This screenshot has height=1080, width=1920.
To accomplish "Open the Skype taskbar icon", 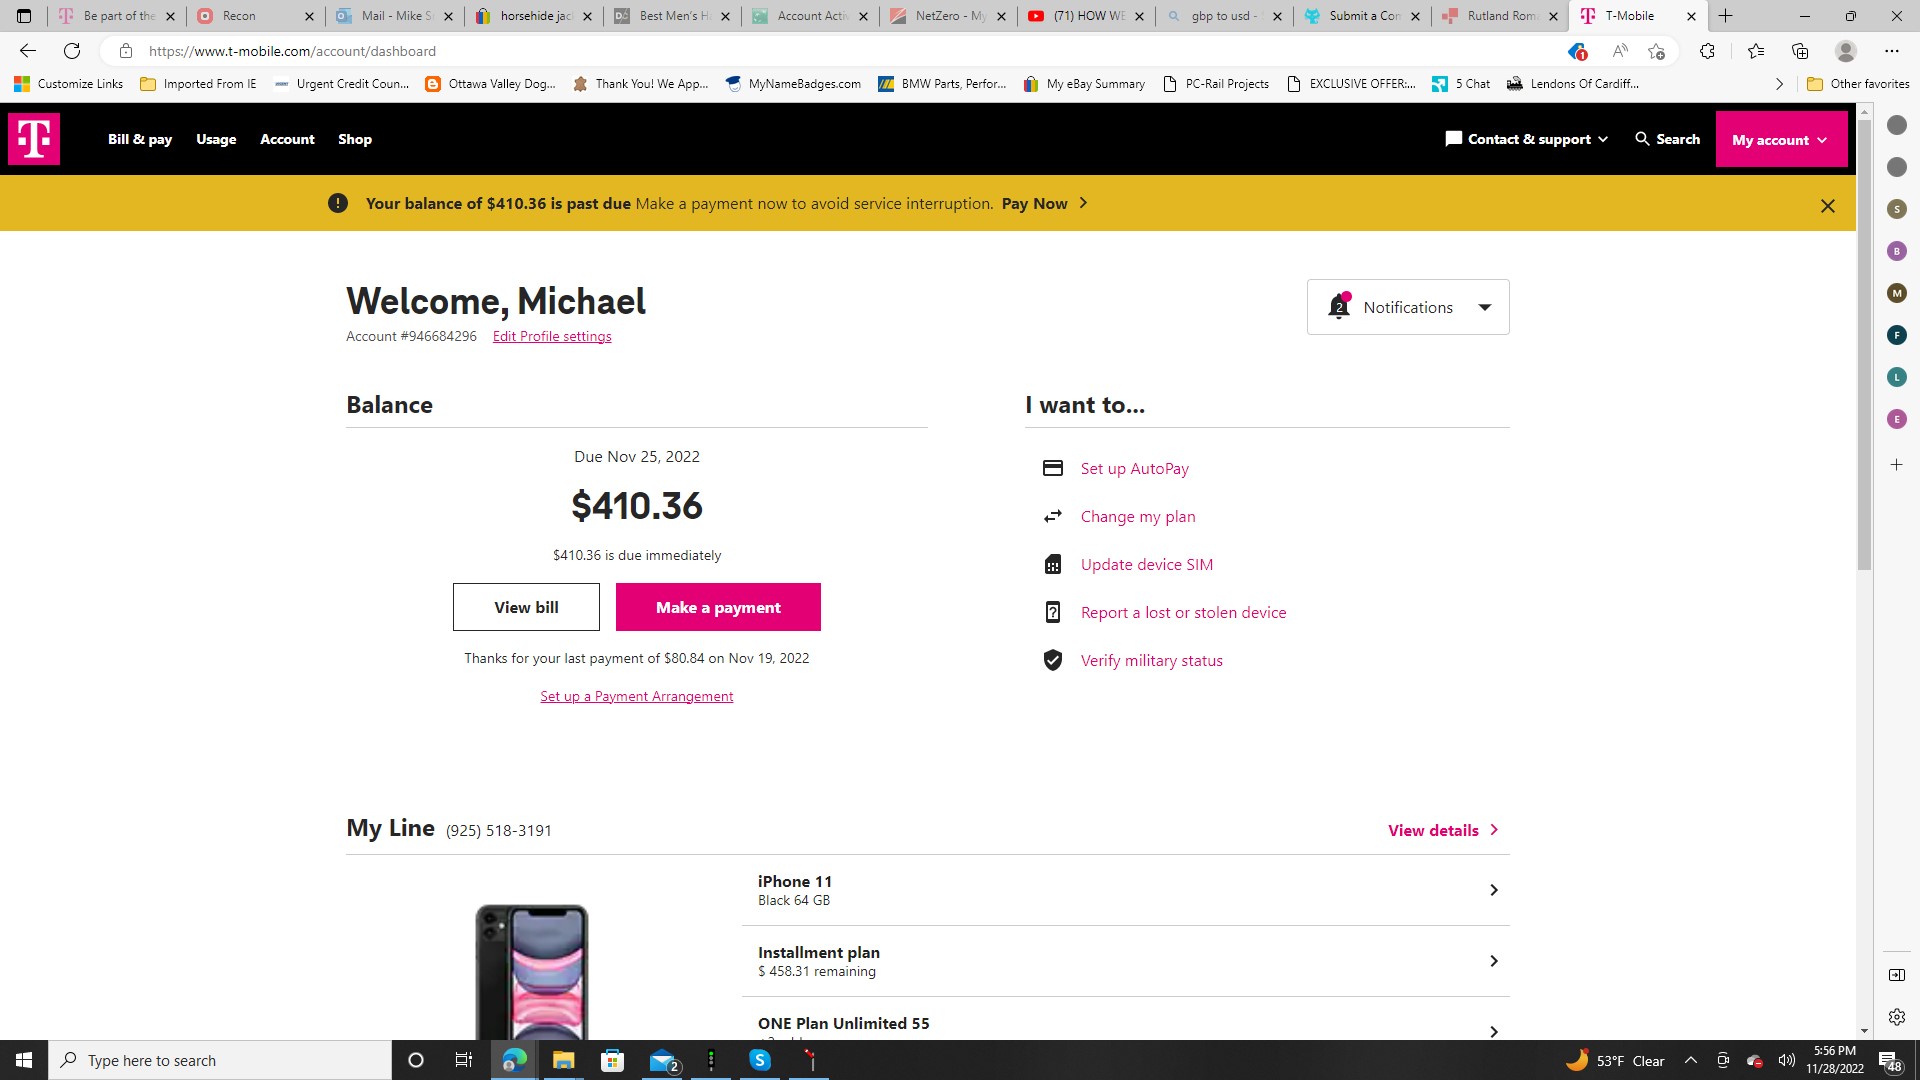I will pos(760,1060).
